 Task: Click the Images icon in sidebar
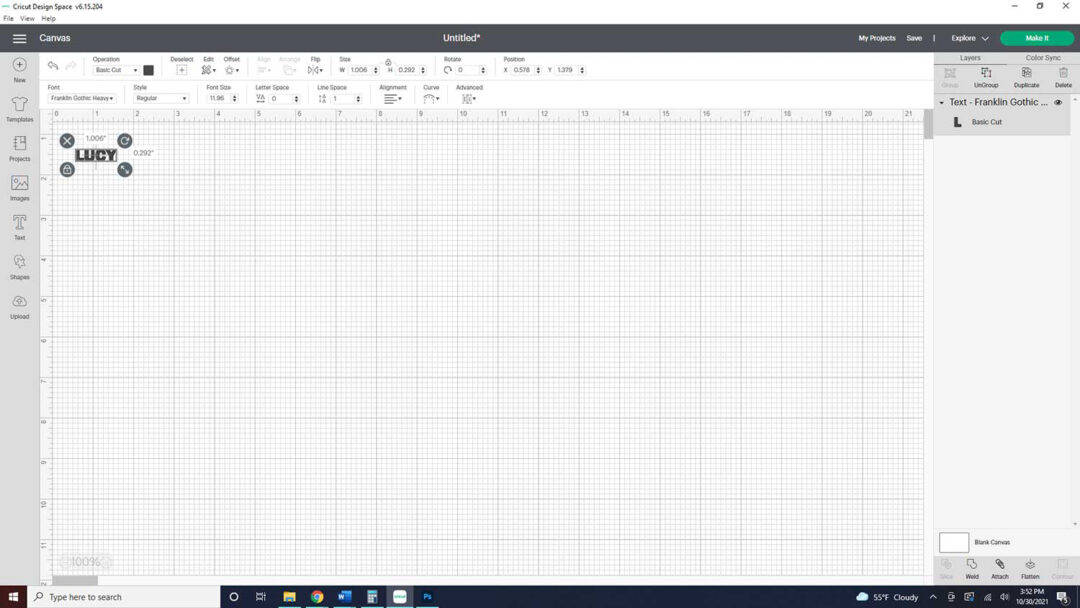coord(19,185)
